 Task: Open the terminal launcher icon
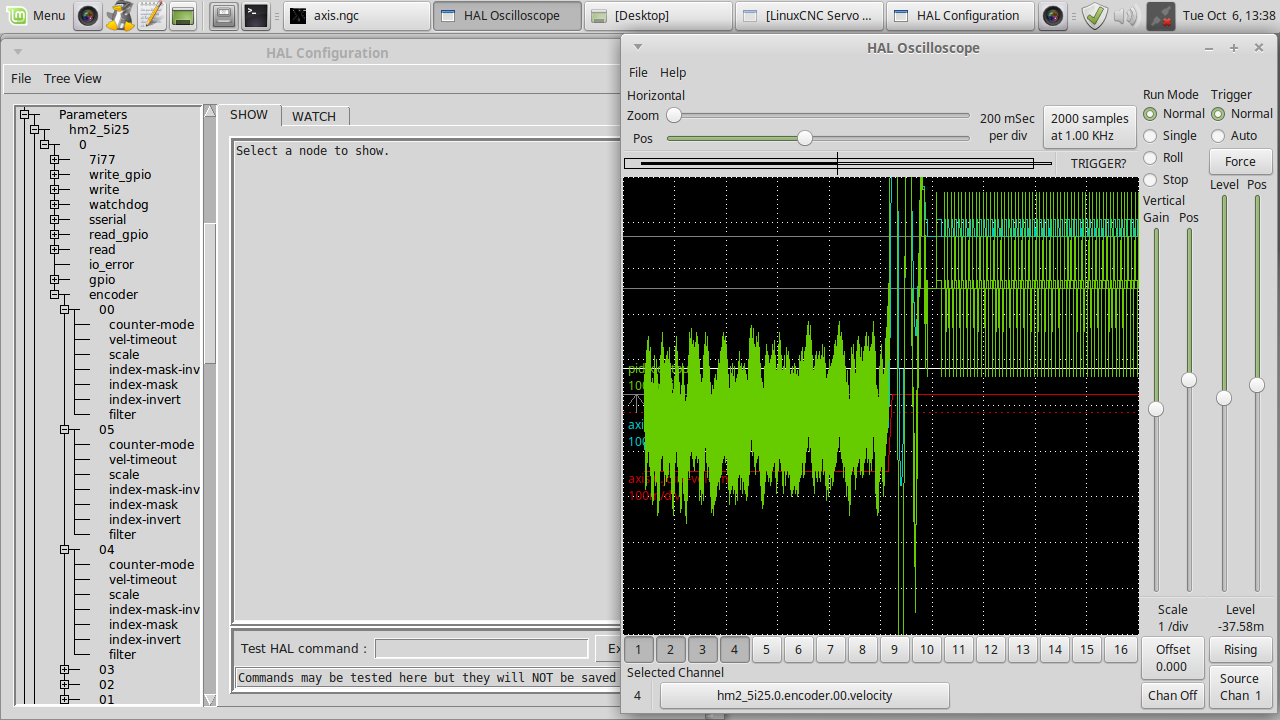(256, 15)
